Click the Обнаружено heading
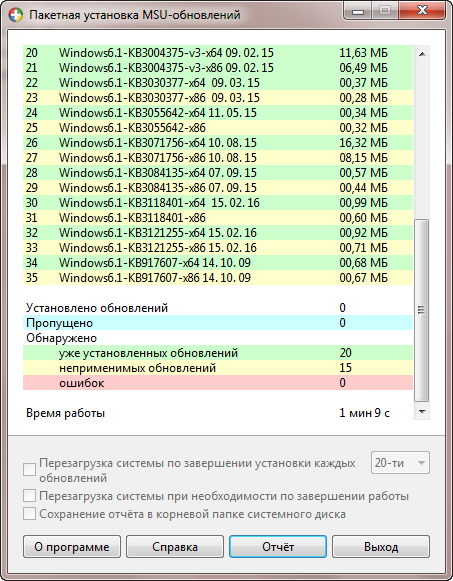Image resolution: width=453 pixels, height=581 pixels. [61, 338]
